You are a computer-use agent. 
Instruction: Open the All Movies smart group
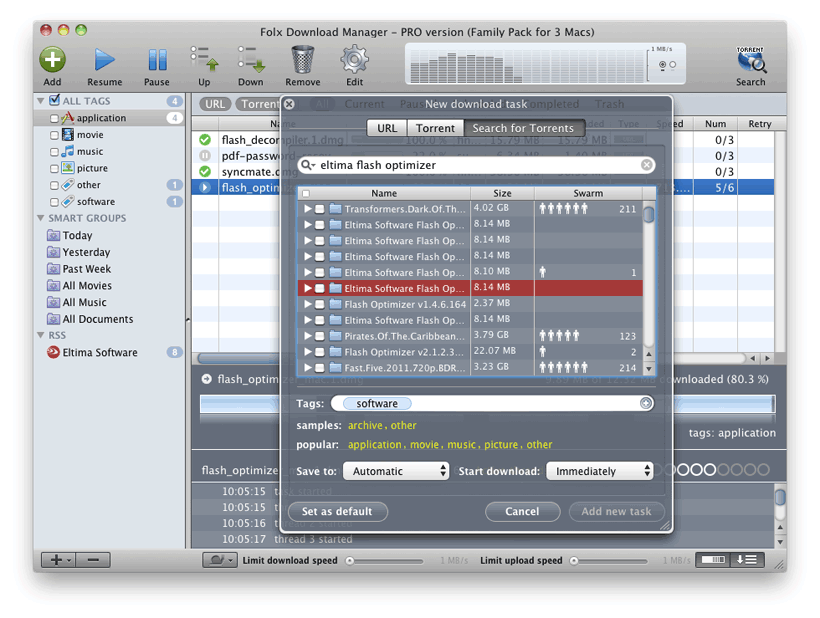79,285
